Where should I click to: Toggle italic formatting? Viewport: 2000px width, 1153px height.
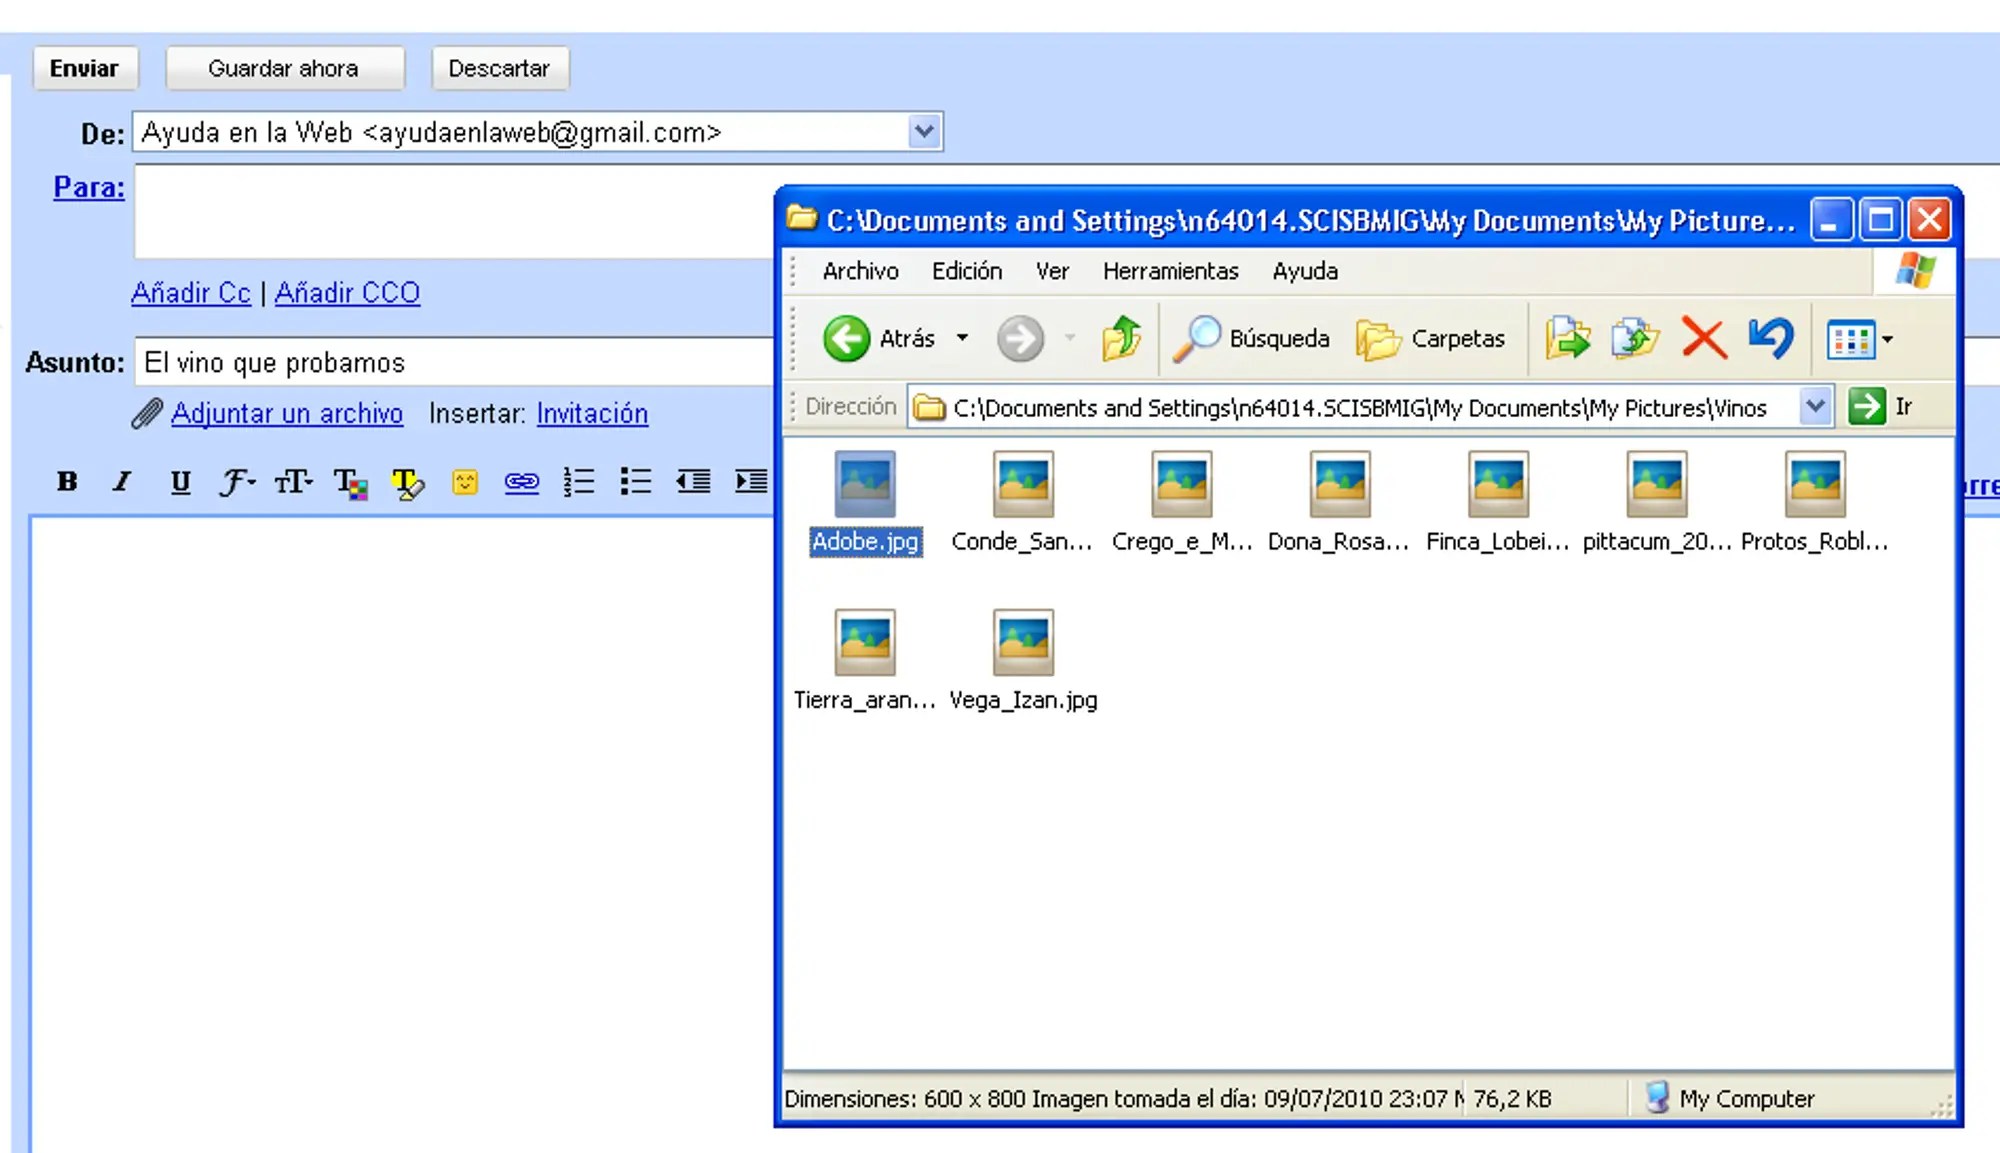click(x=121, y=482)
